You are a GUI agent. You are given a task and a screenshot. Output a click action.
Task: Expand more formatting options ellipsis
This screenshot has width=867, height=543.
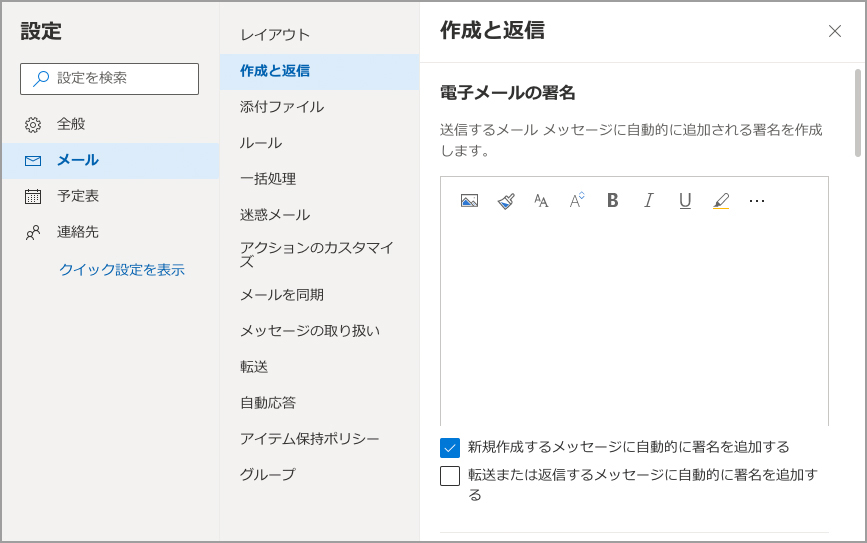coord(757,201)
